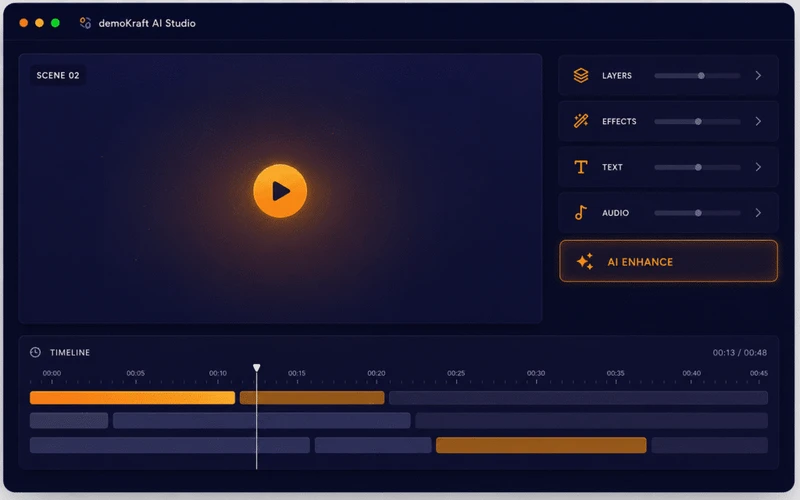The height and width of the screenshot is (500, 800).
Task: Click the Audio slider handle
Action: [698, 213]
